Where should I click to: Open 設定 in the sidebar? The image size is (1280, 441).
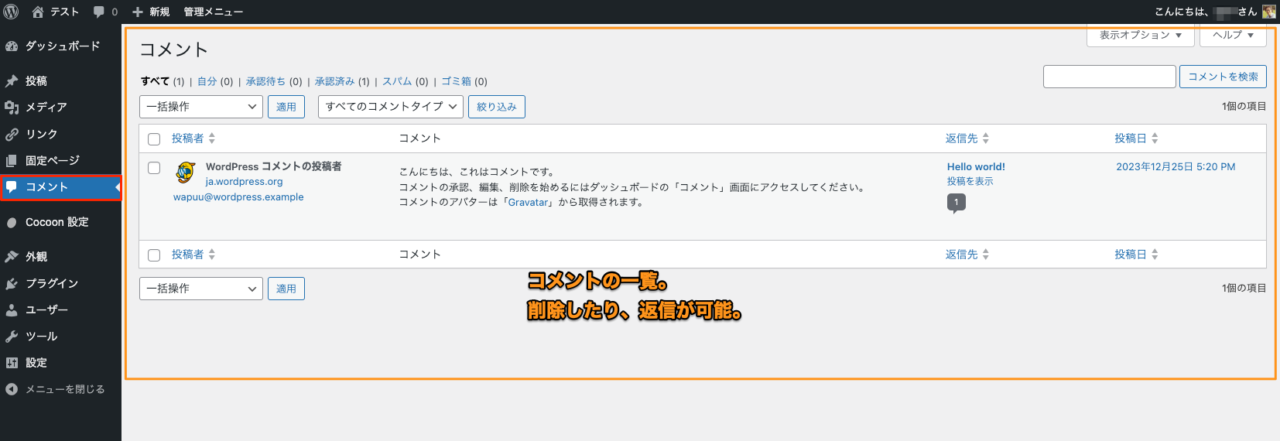point(61,363)
